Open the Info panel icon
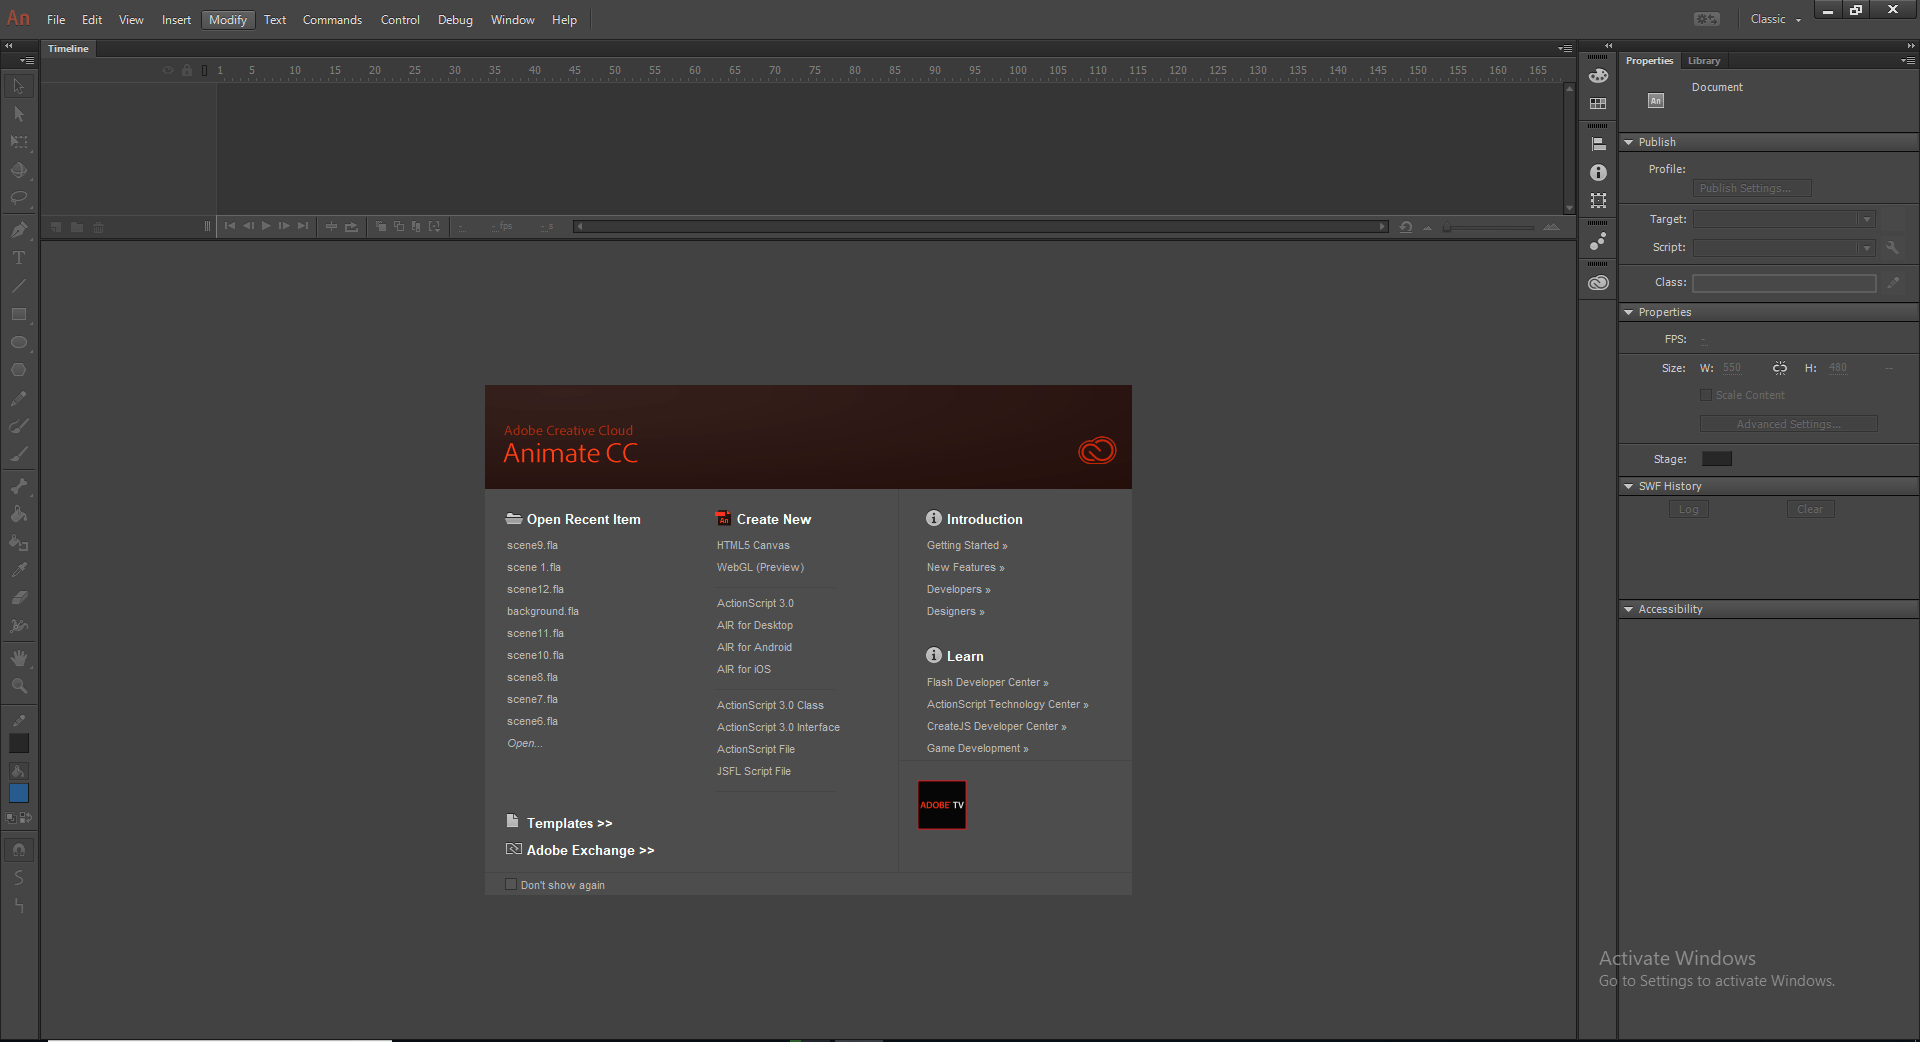The height and width of the screenshot is (1042, 1920). click(x=1598, y=173)
